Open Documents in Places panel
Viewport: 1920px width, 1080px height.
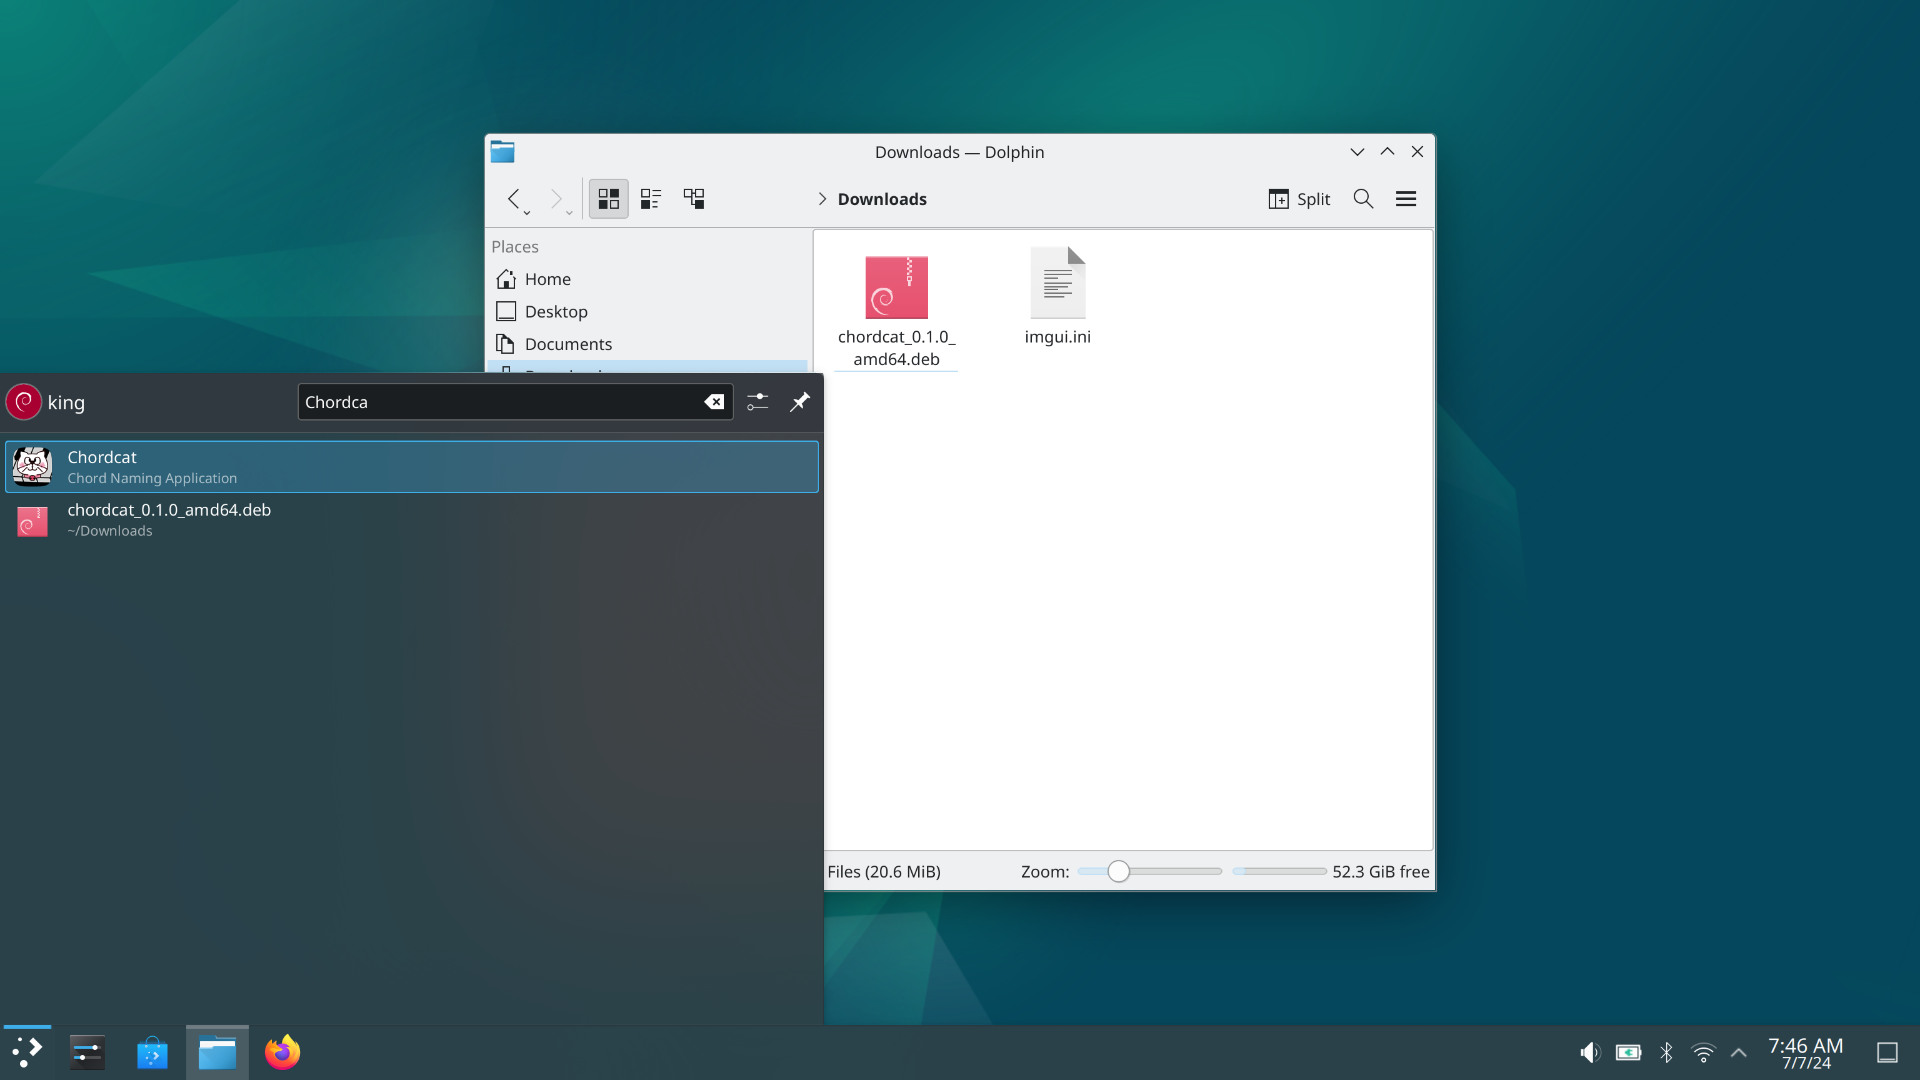[647, 344]
